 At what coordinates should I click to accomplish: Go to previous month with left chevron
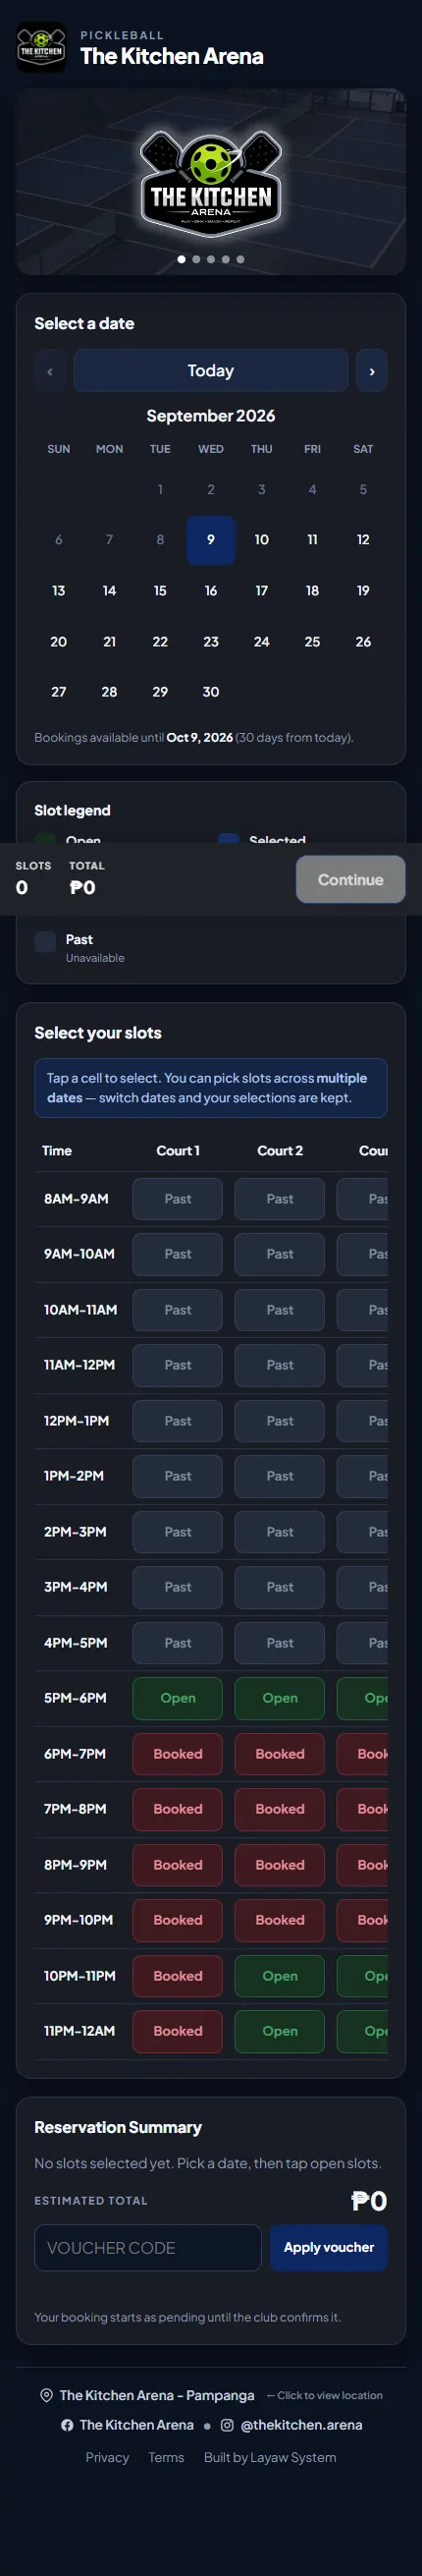click(50, 371)
